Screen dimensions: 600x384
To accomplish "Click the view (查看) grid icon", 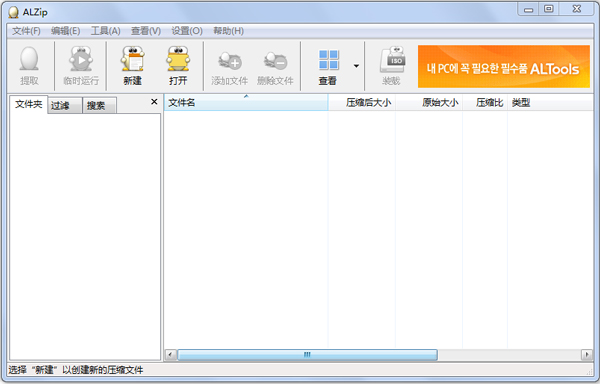I will (328, 60).
